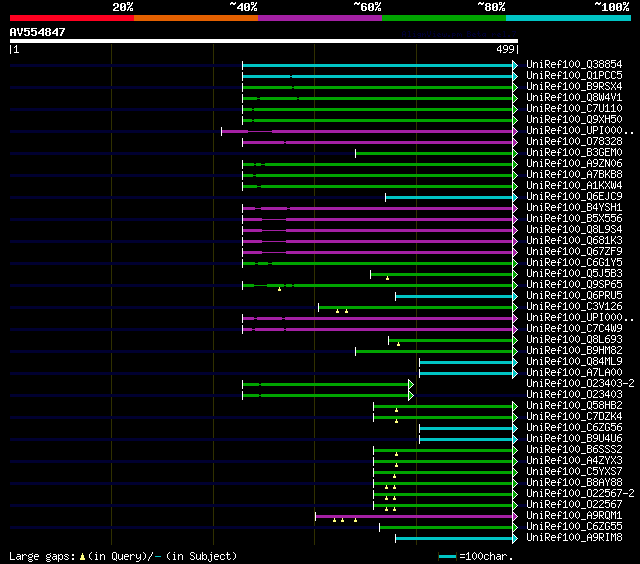640x564 pixels.
Task: Open the UniRef100_B3GEM0 subject
Action: 574,153
